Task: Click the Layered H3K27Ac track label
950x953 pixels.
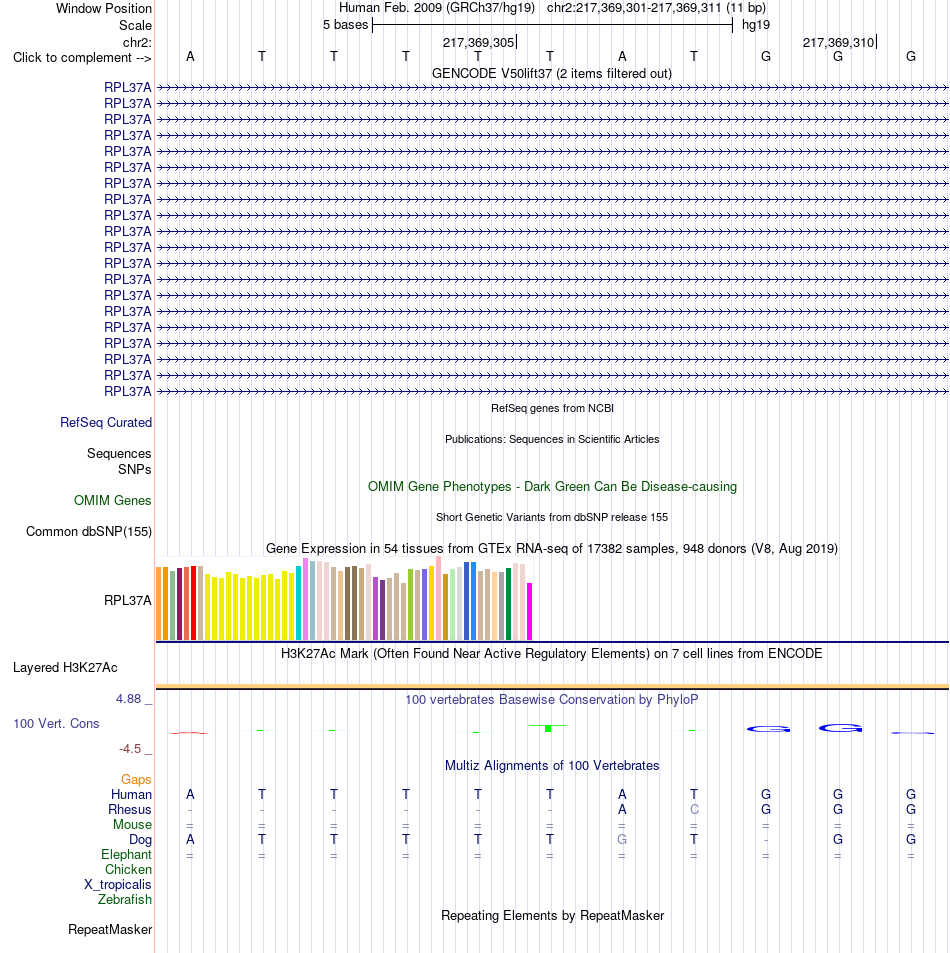Action: pos(65,667)
